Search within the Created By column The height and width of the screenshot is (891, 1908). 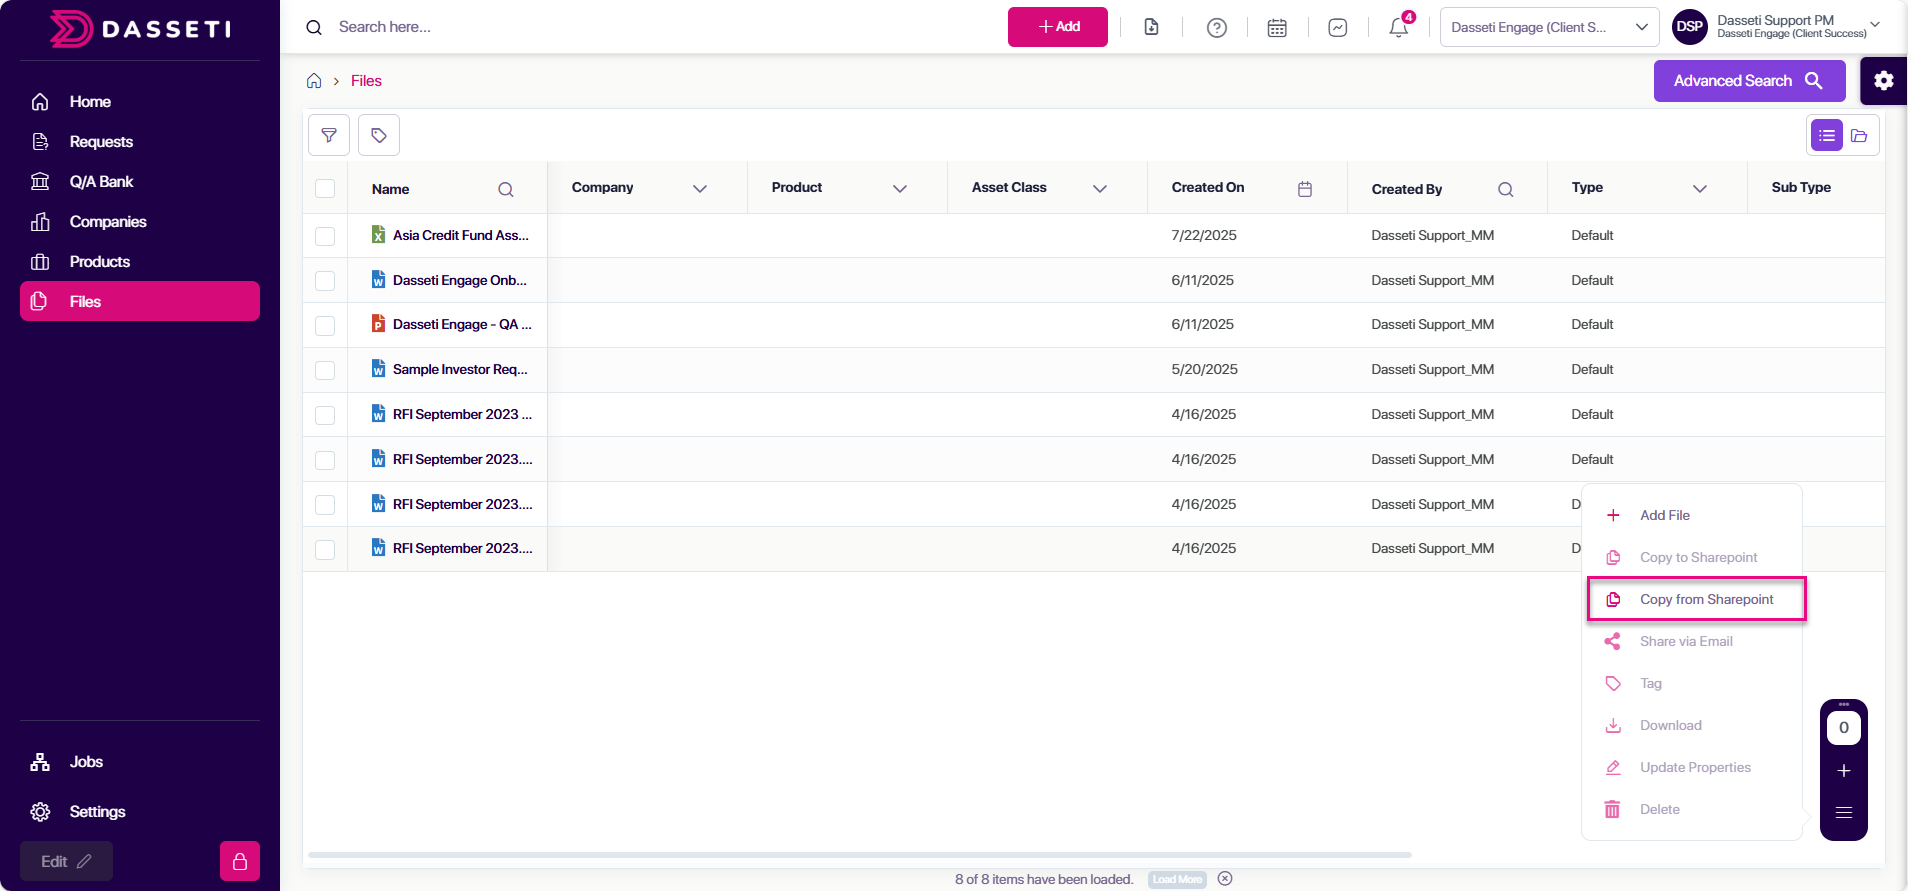(1506, 189)
